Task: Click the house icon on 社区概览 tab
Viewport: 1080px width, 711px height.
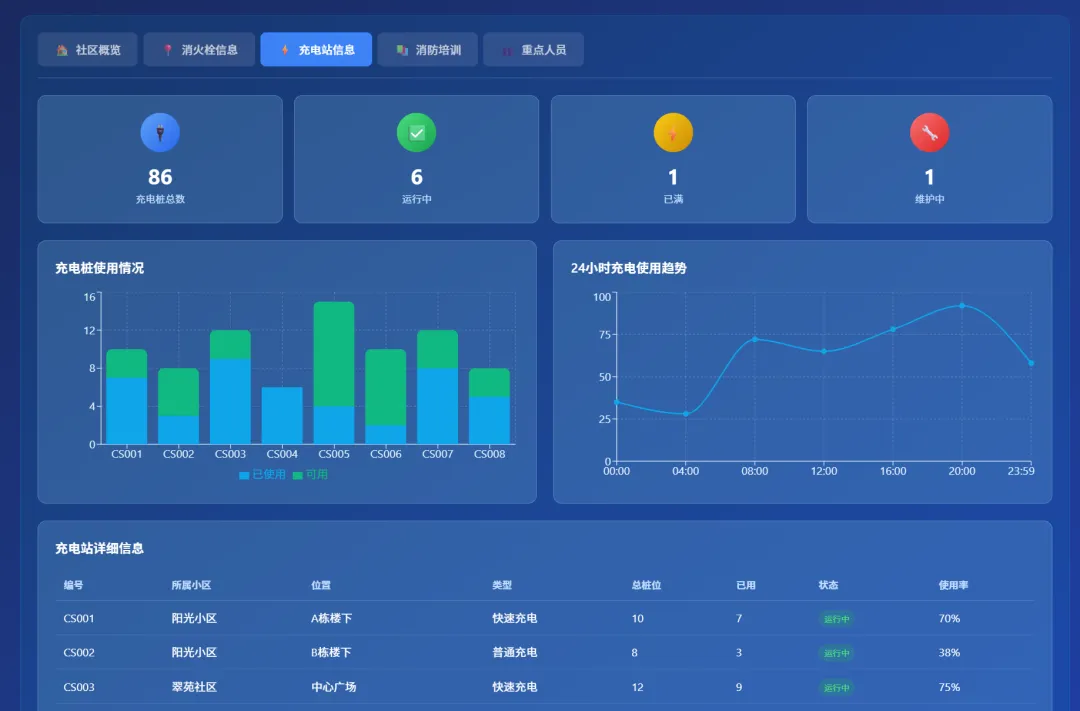Action: (x=62, y=50)
